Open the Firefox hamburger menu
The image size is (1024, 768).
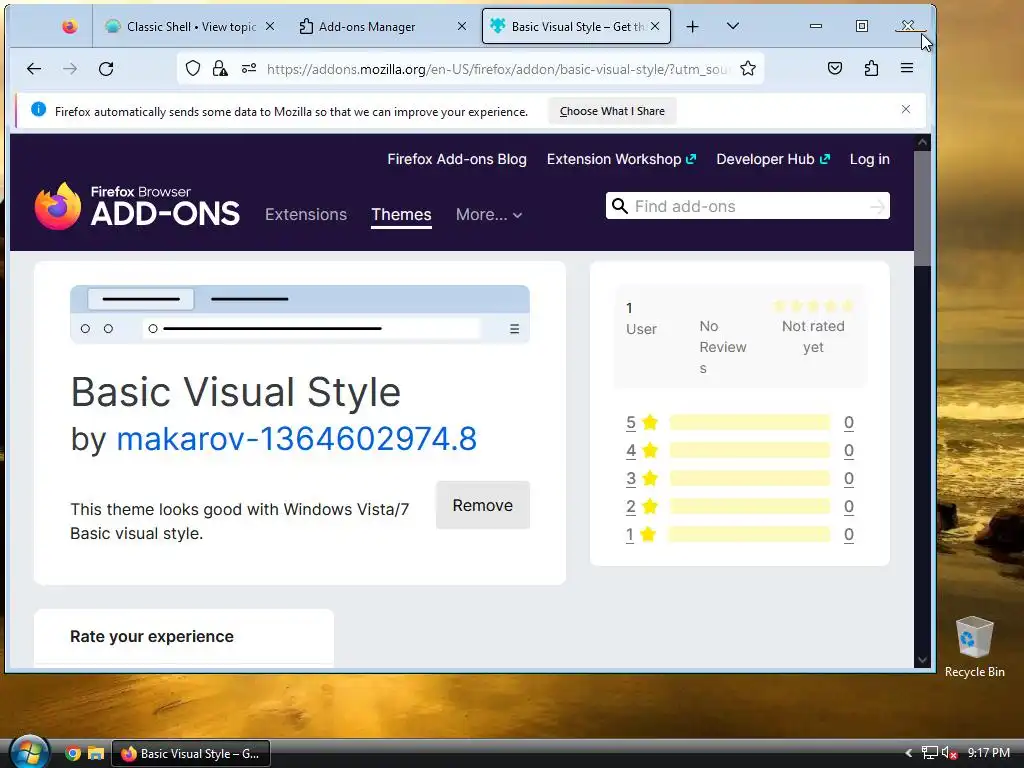click(907, 68)
